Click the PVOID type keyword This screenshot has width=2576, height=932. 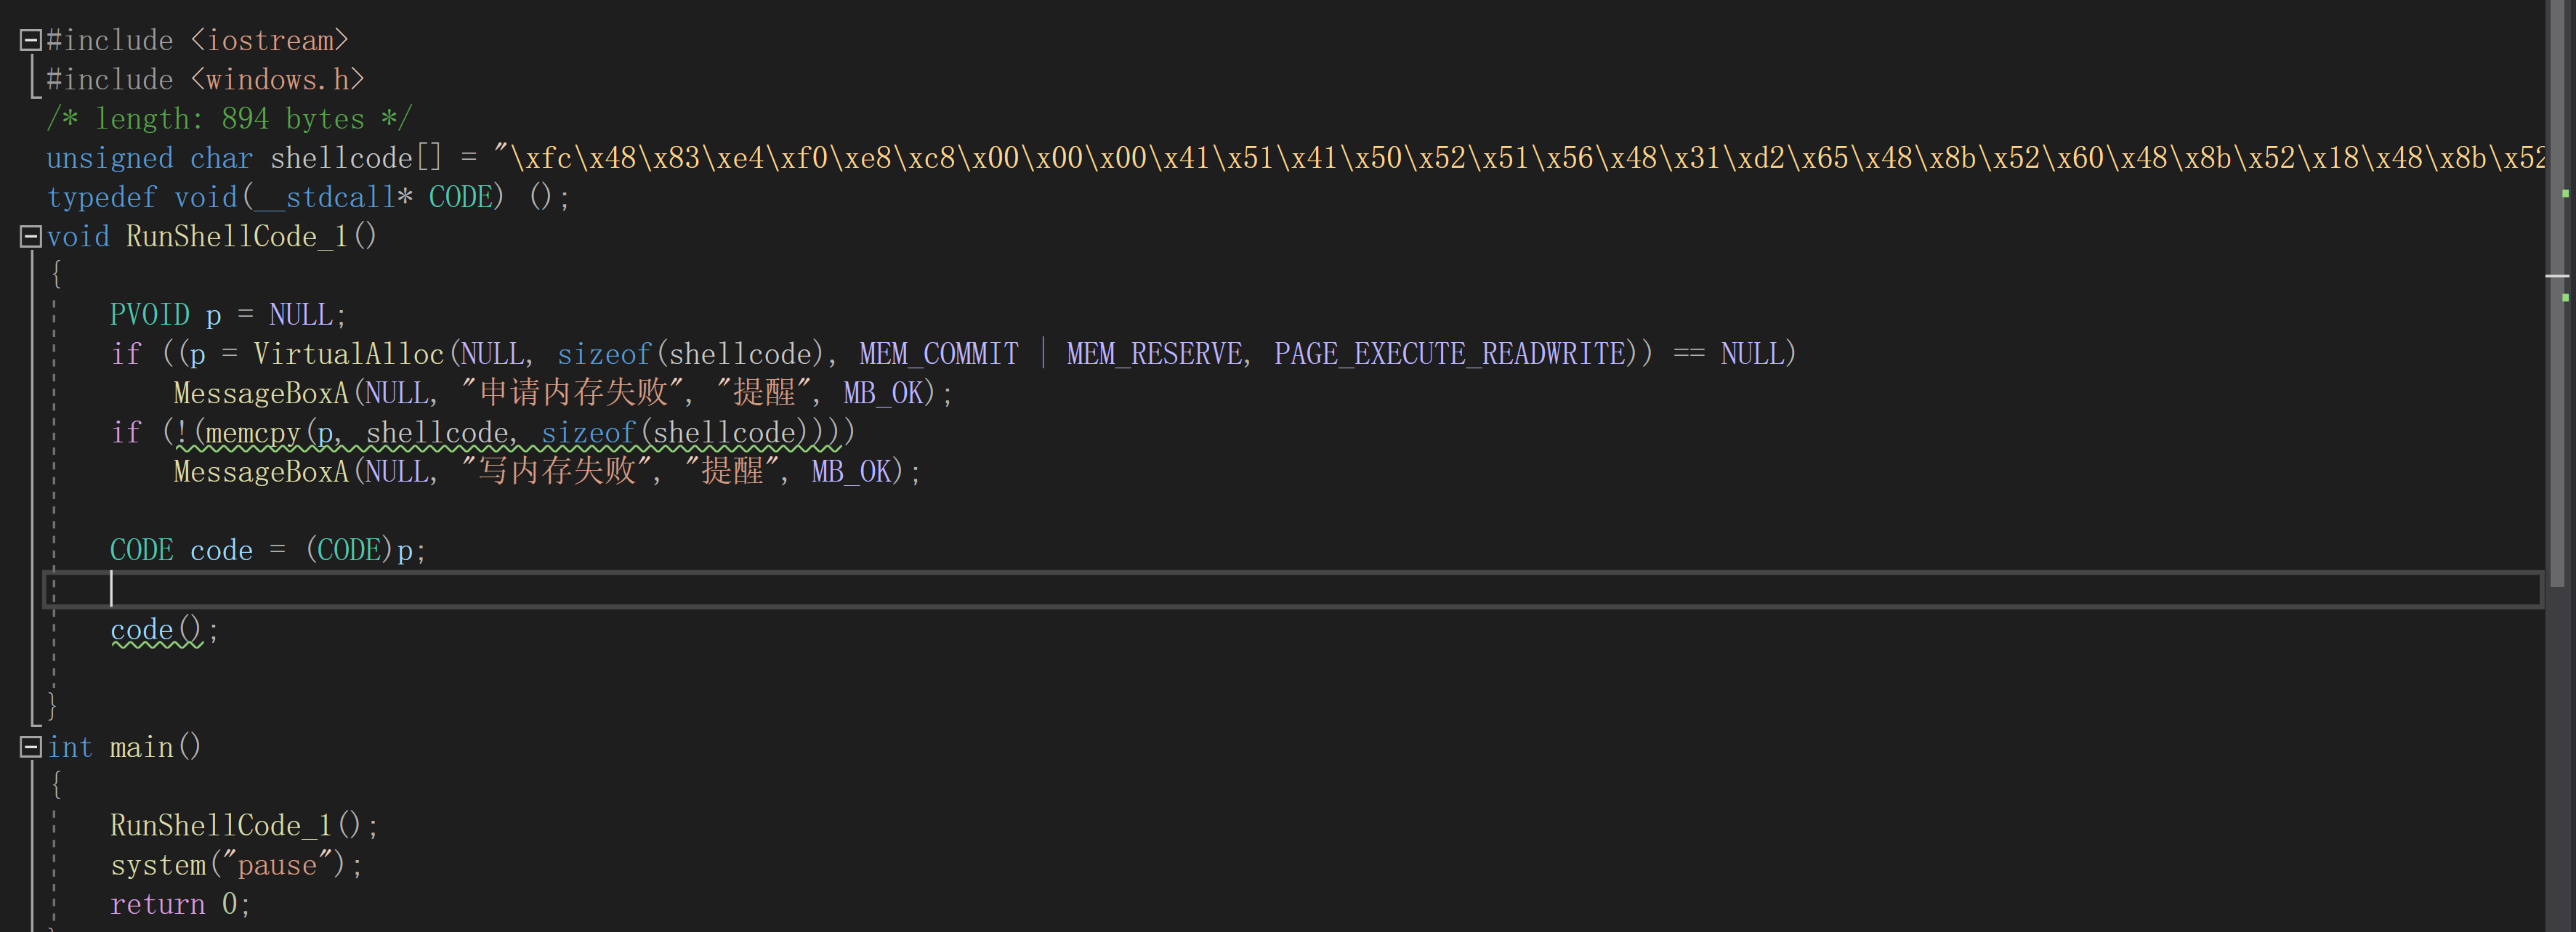(x=149, y=315)
